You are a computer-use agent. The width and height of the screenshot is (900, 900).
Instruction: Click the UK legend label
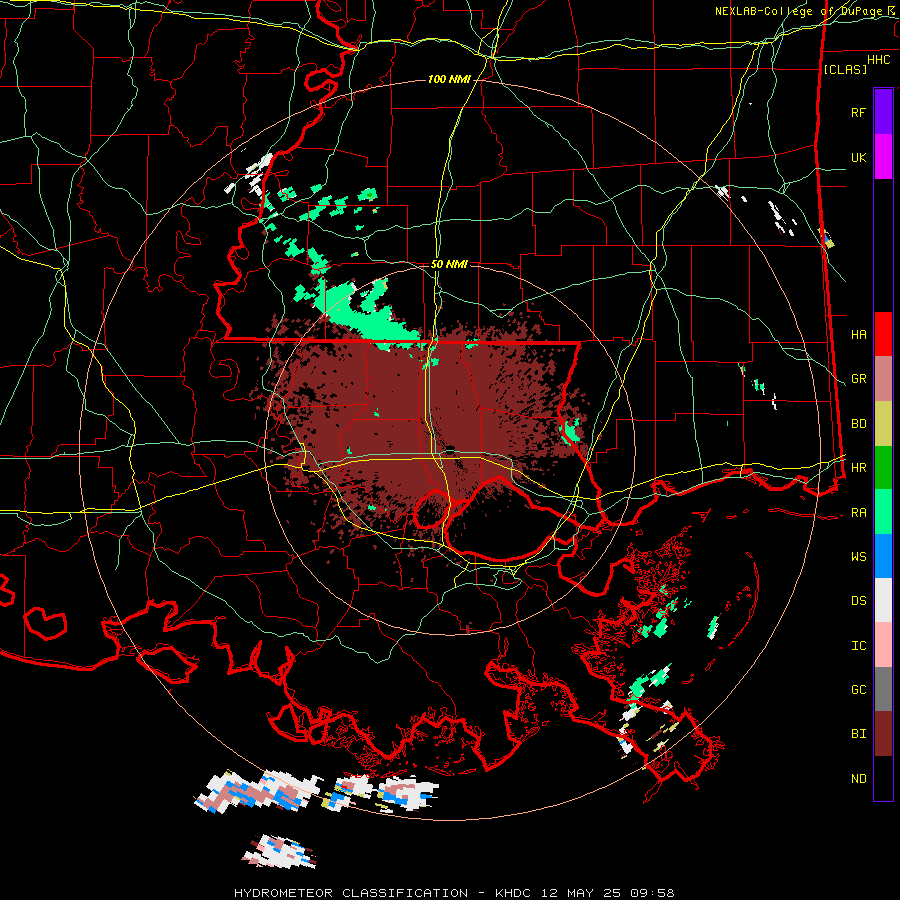point(858,157)
